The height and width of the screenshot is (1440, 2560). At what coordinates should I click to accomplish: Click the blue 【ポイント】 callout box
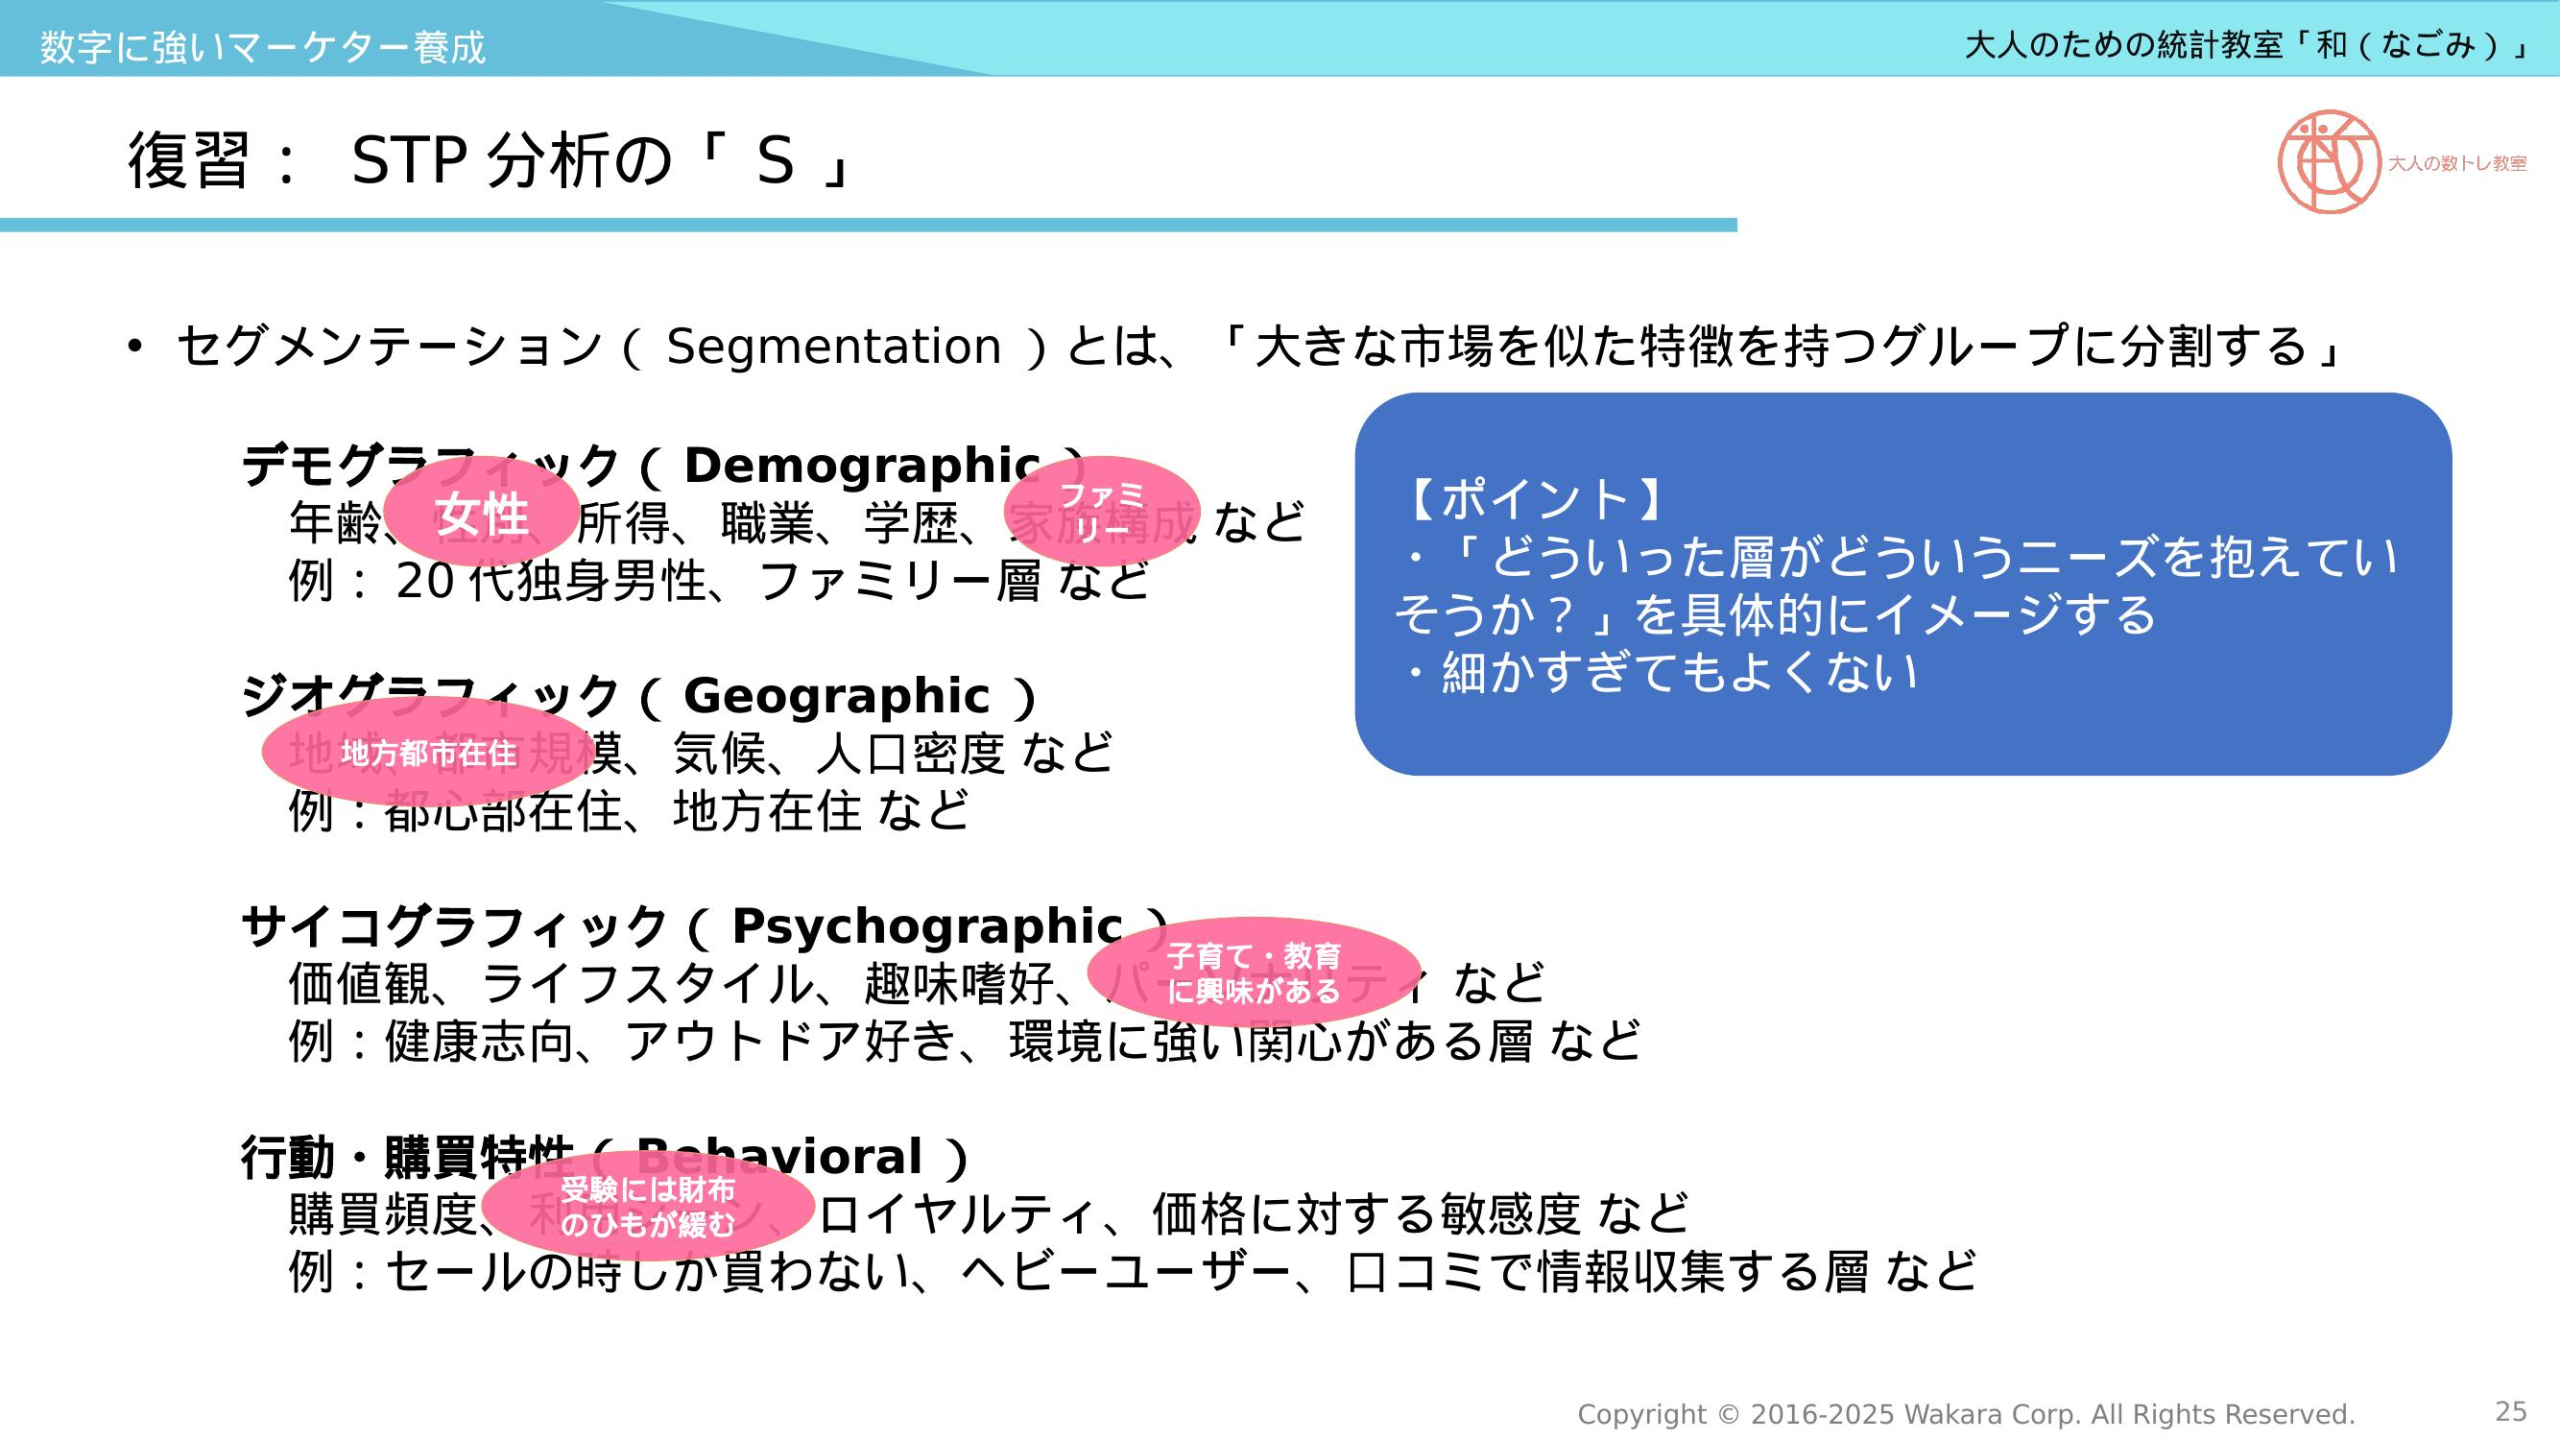pyautogui.click(x=1903, y=584)
